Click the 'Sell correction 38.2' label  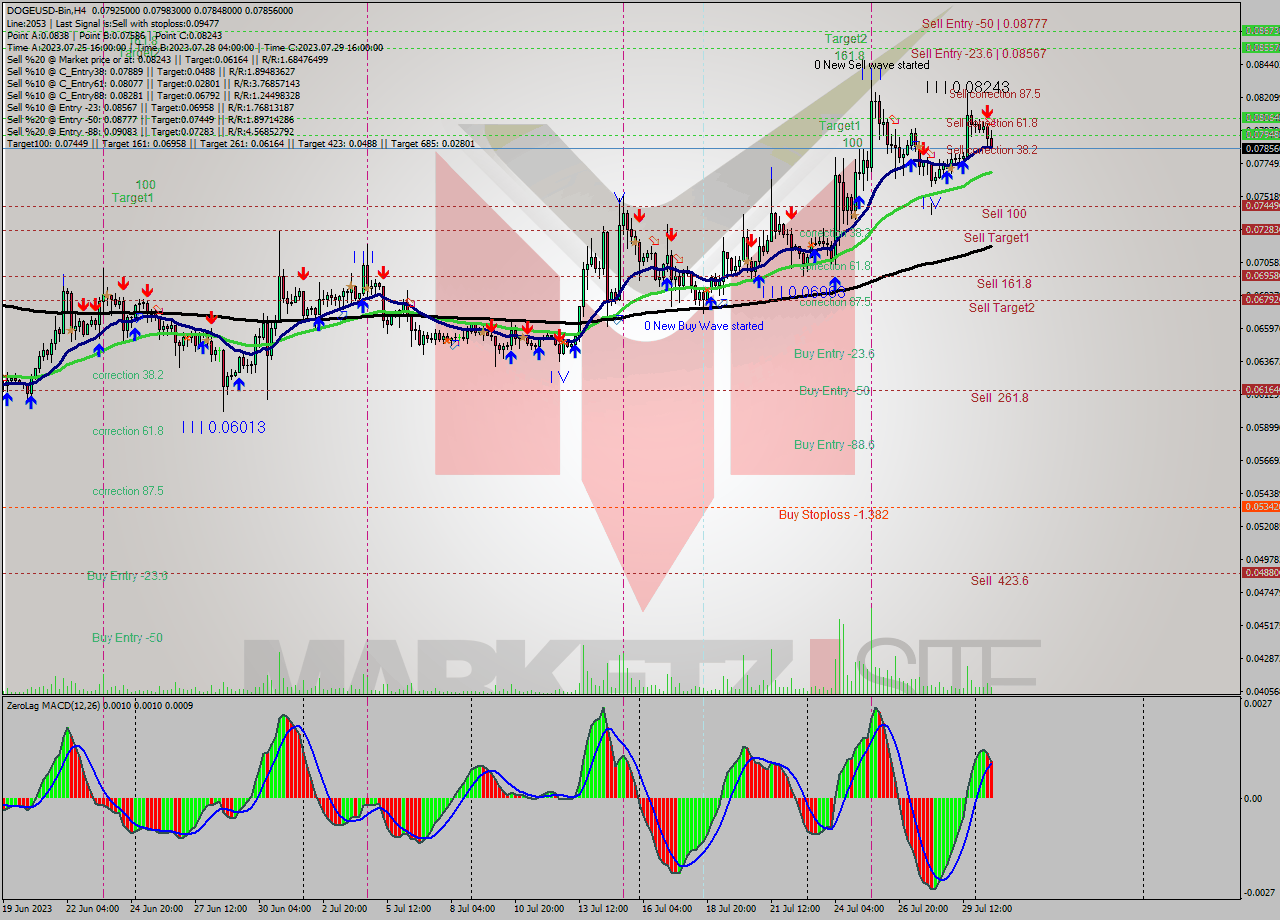tap(992, 150)
